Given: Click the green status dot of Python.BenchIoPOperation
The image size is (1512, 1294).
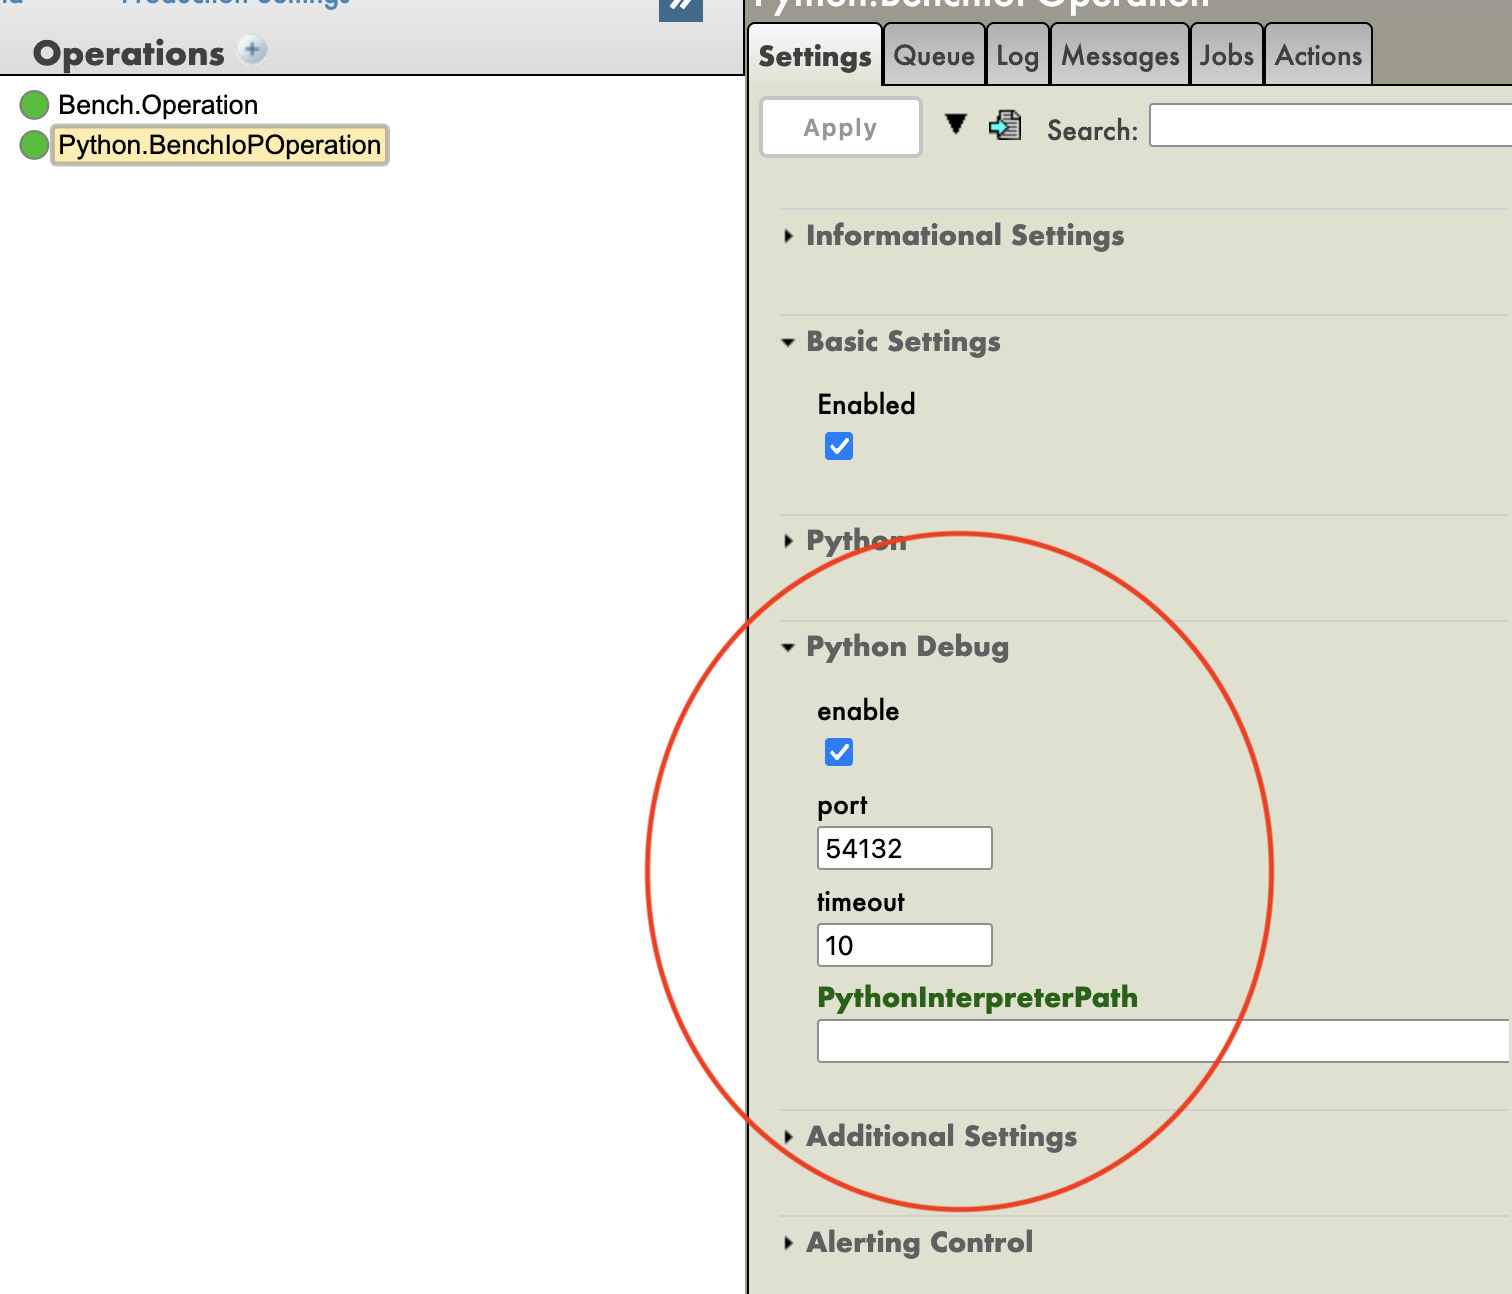Looking at the screenshot, I should click(x=34, y=145).
